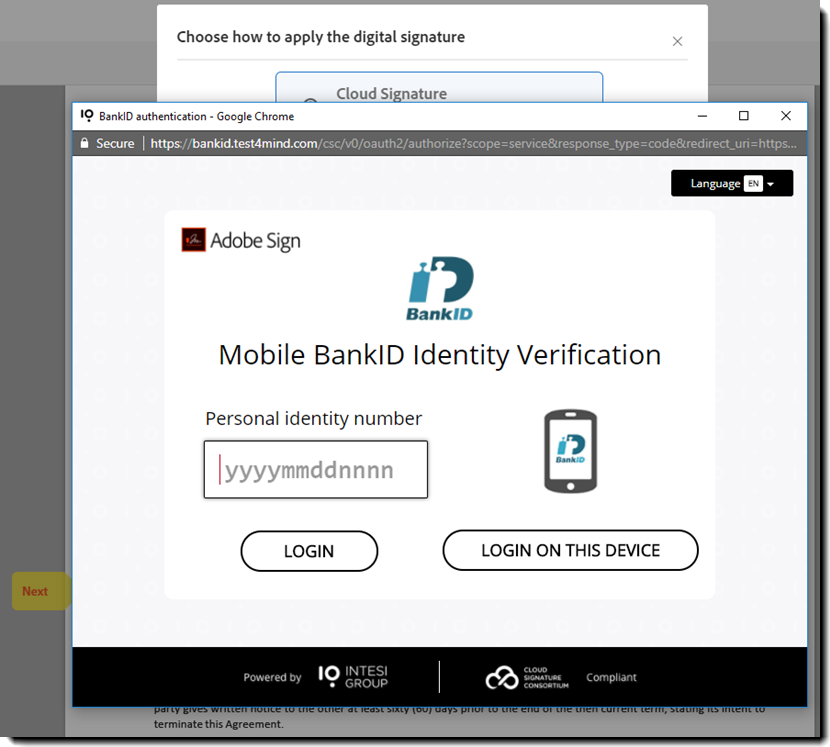Click the Compliant label in the footer
The height and width of the screenshot is (747, 830).
click(611, 676)
